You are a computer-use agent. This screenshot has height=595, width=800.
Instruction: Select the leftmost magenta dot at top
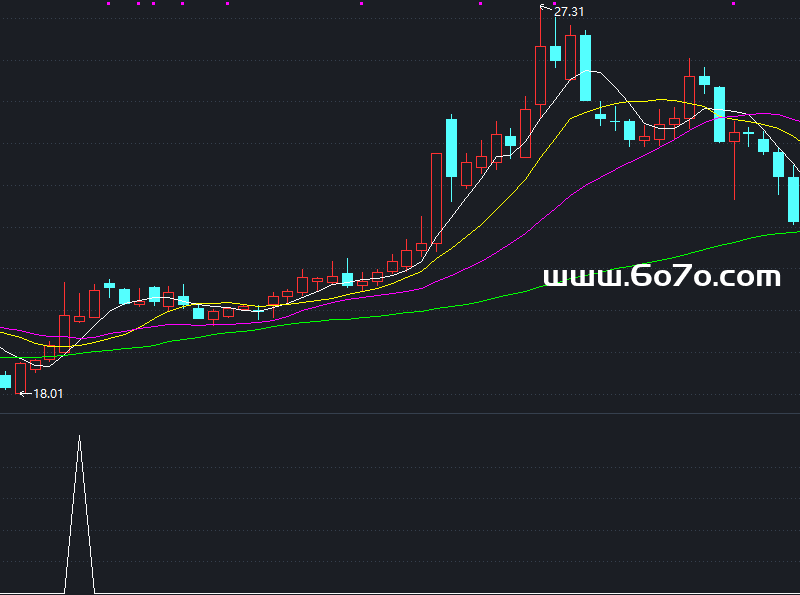pos(108,4)
